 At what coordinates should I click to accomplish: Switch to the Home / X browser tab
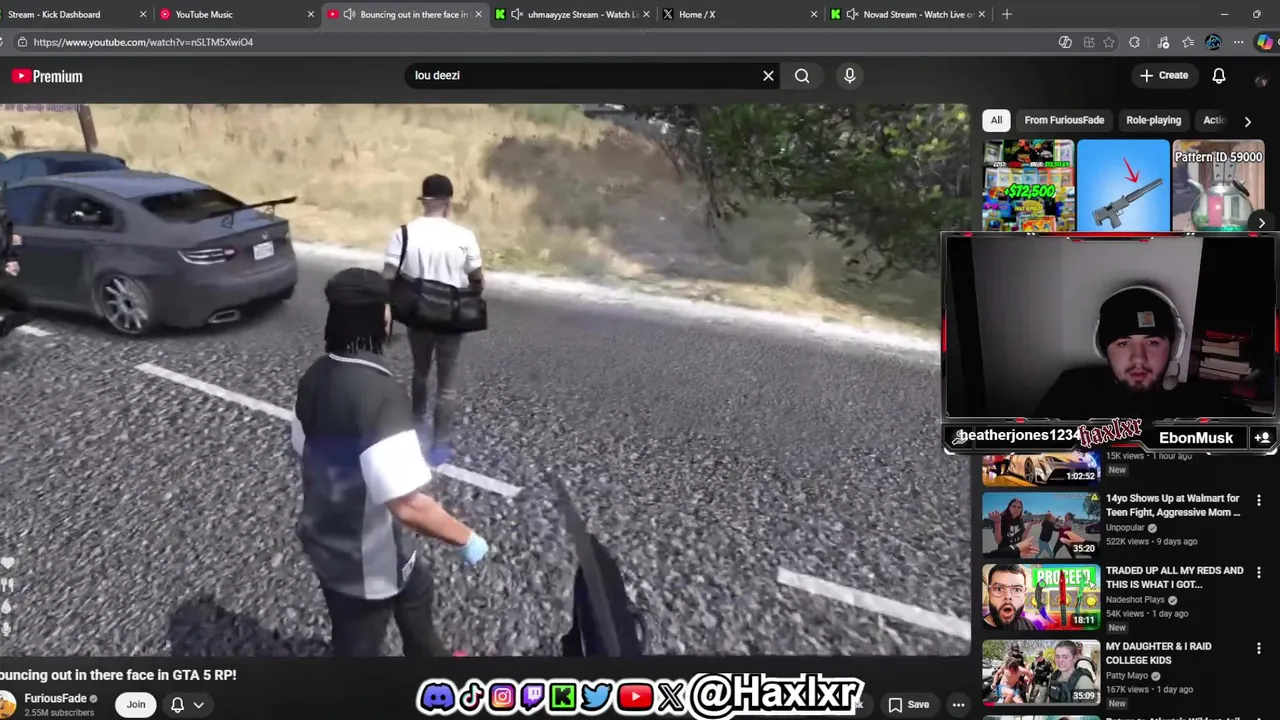738,14
